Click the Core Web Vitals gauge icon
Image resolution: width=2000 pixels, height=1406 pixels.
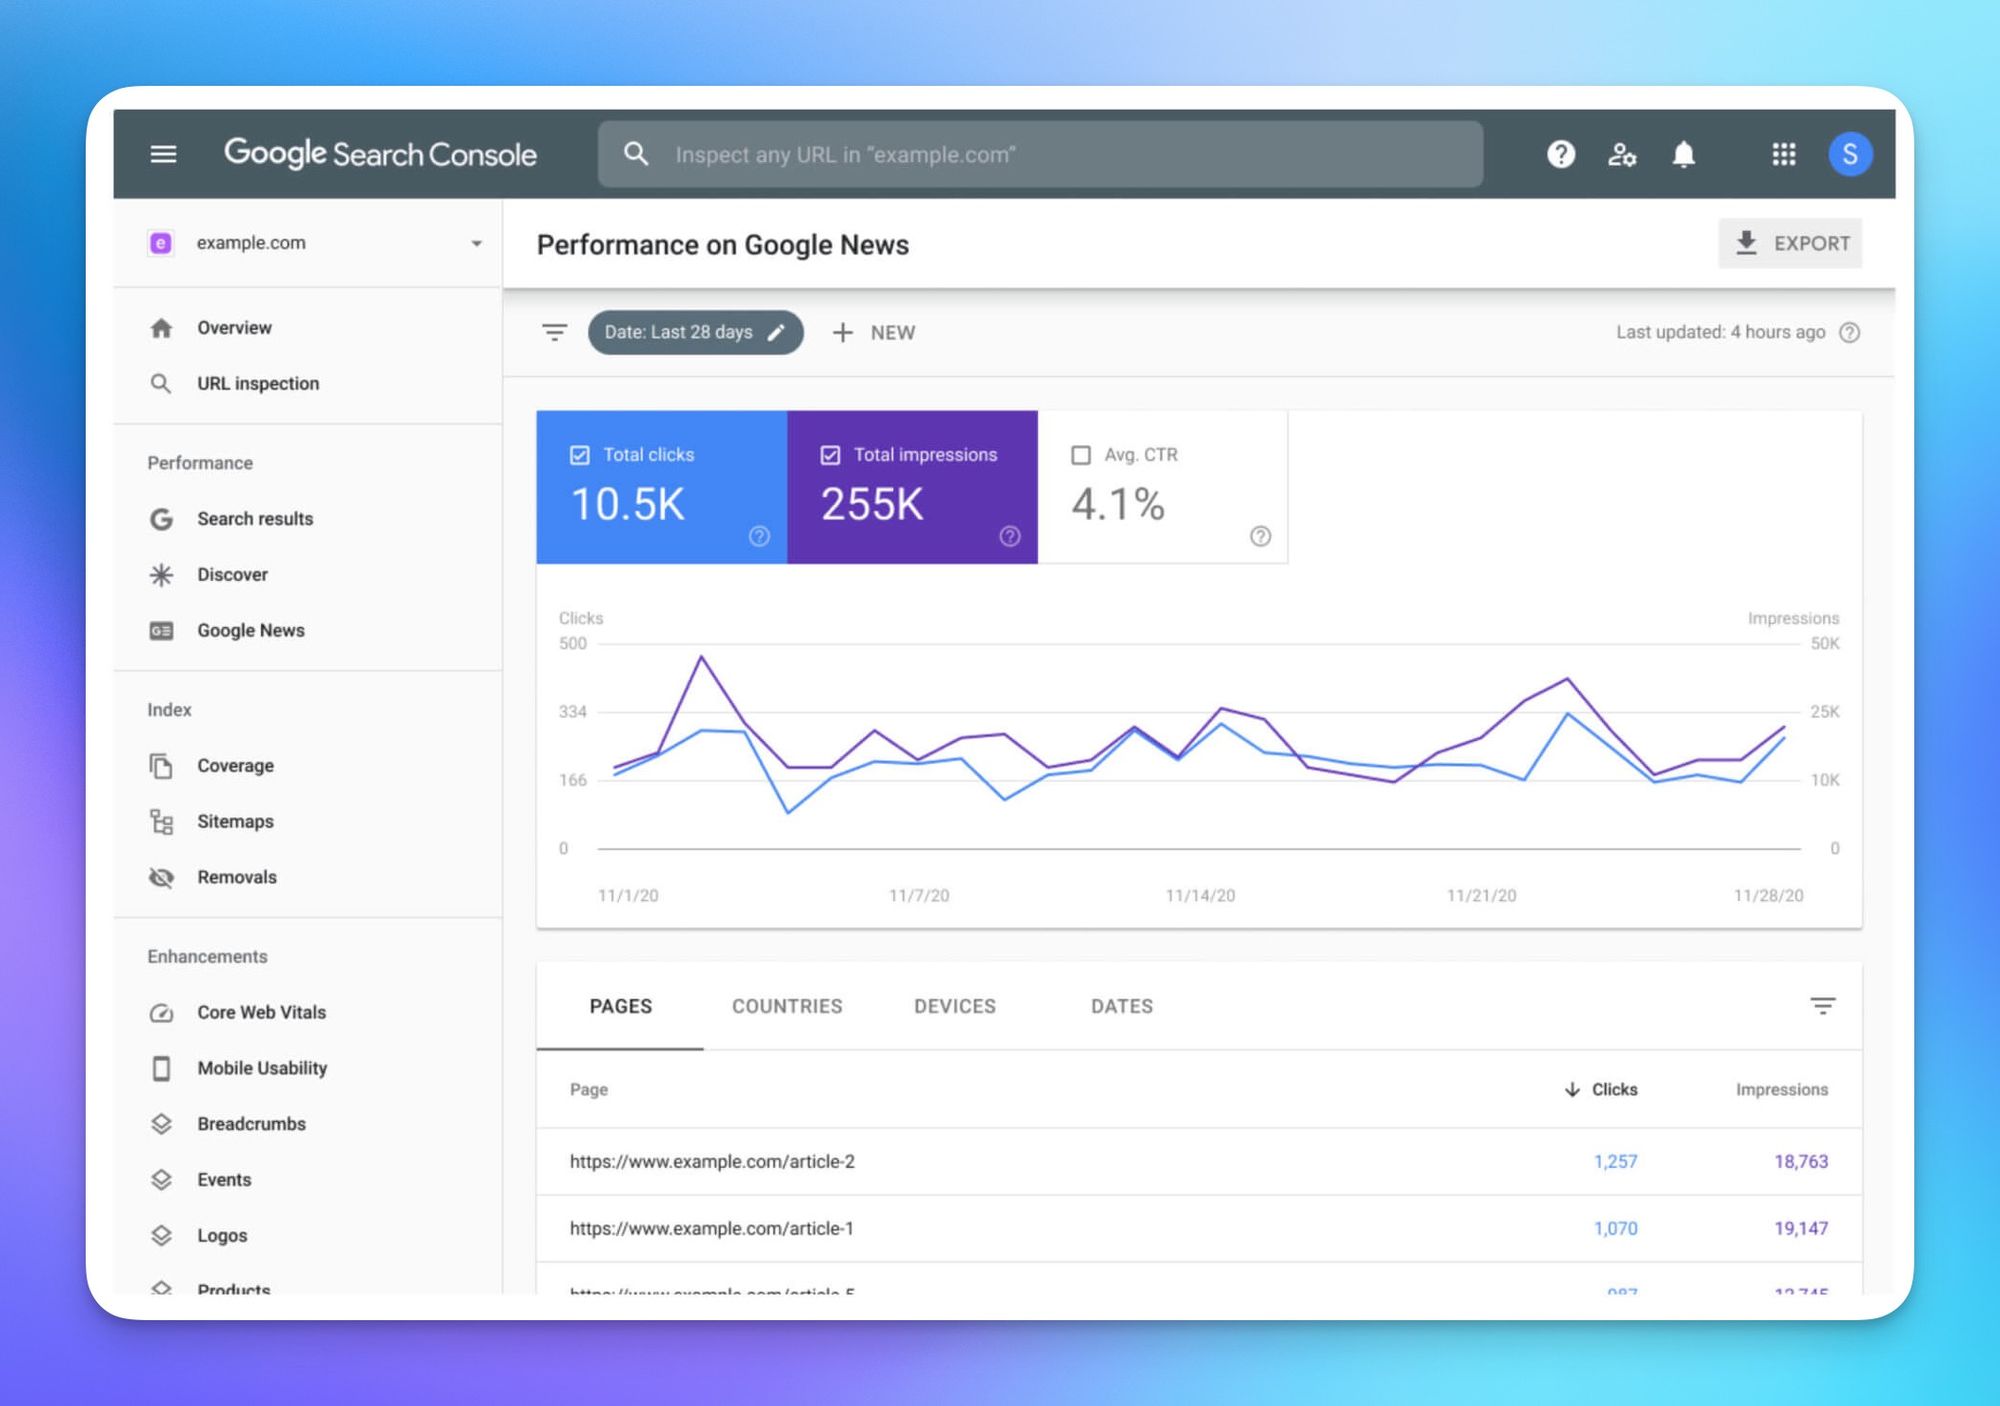[161, 1013]
